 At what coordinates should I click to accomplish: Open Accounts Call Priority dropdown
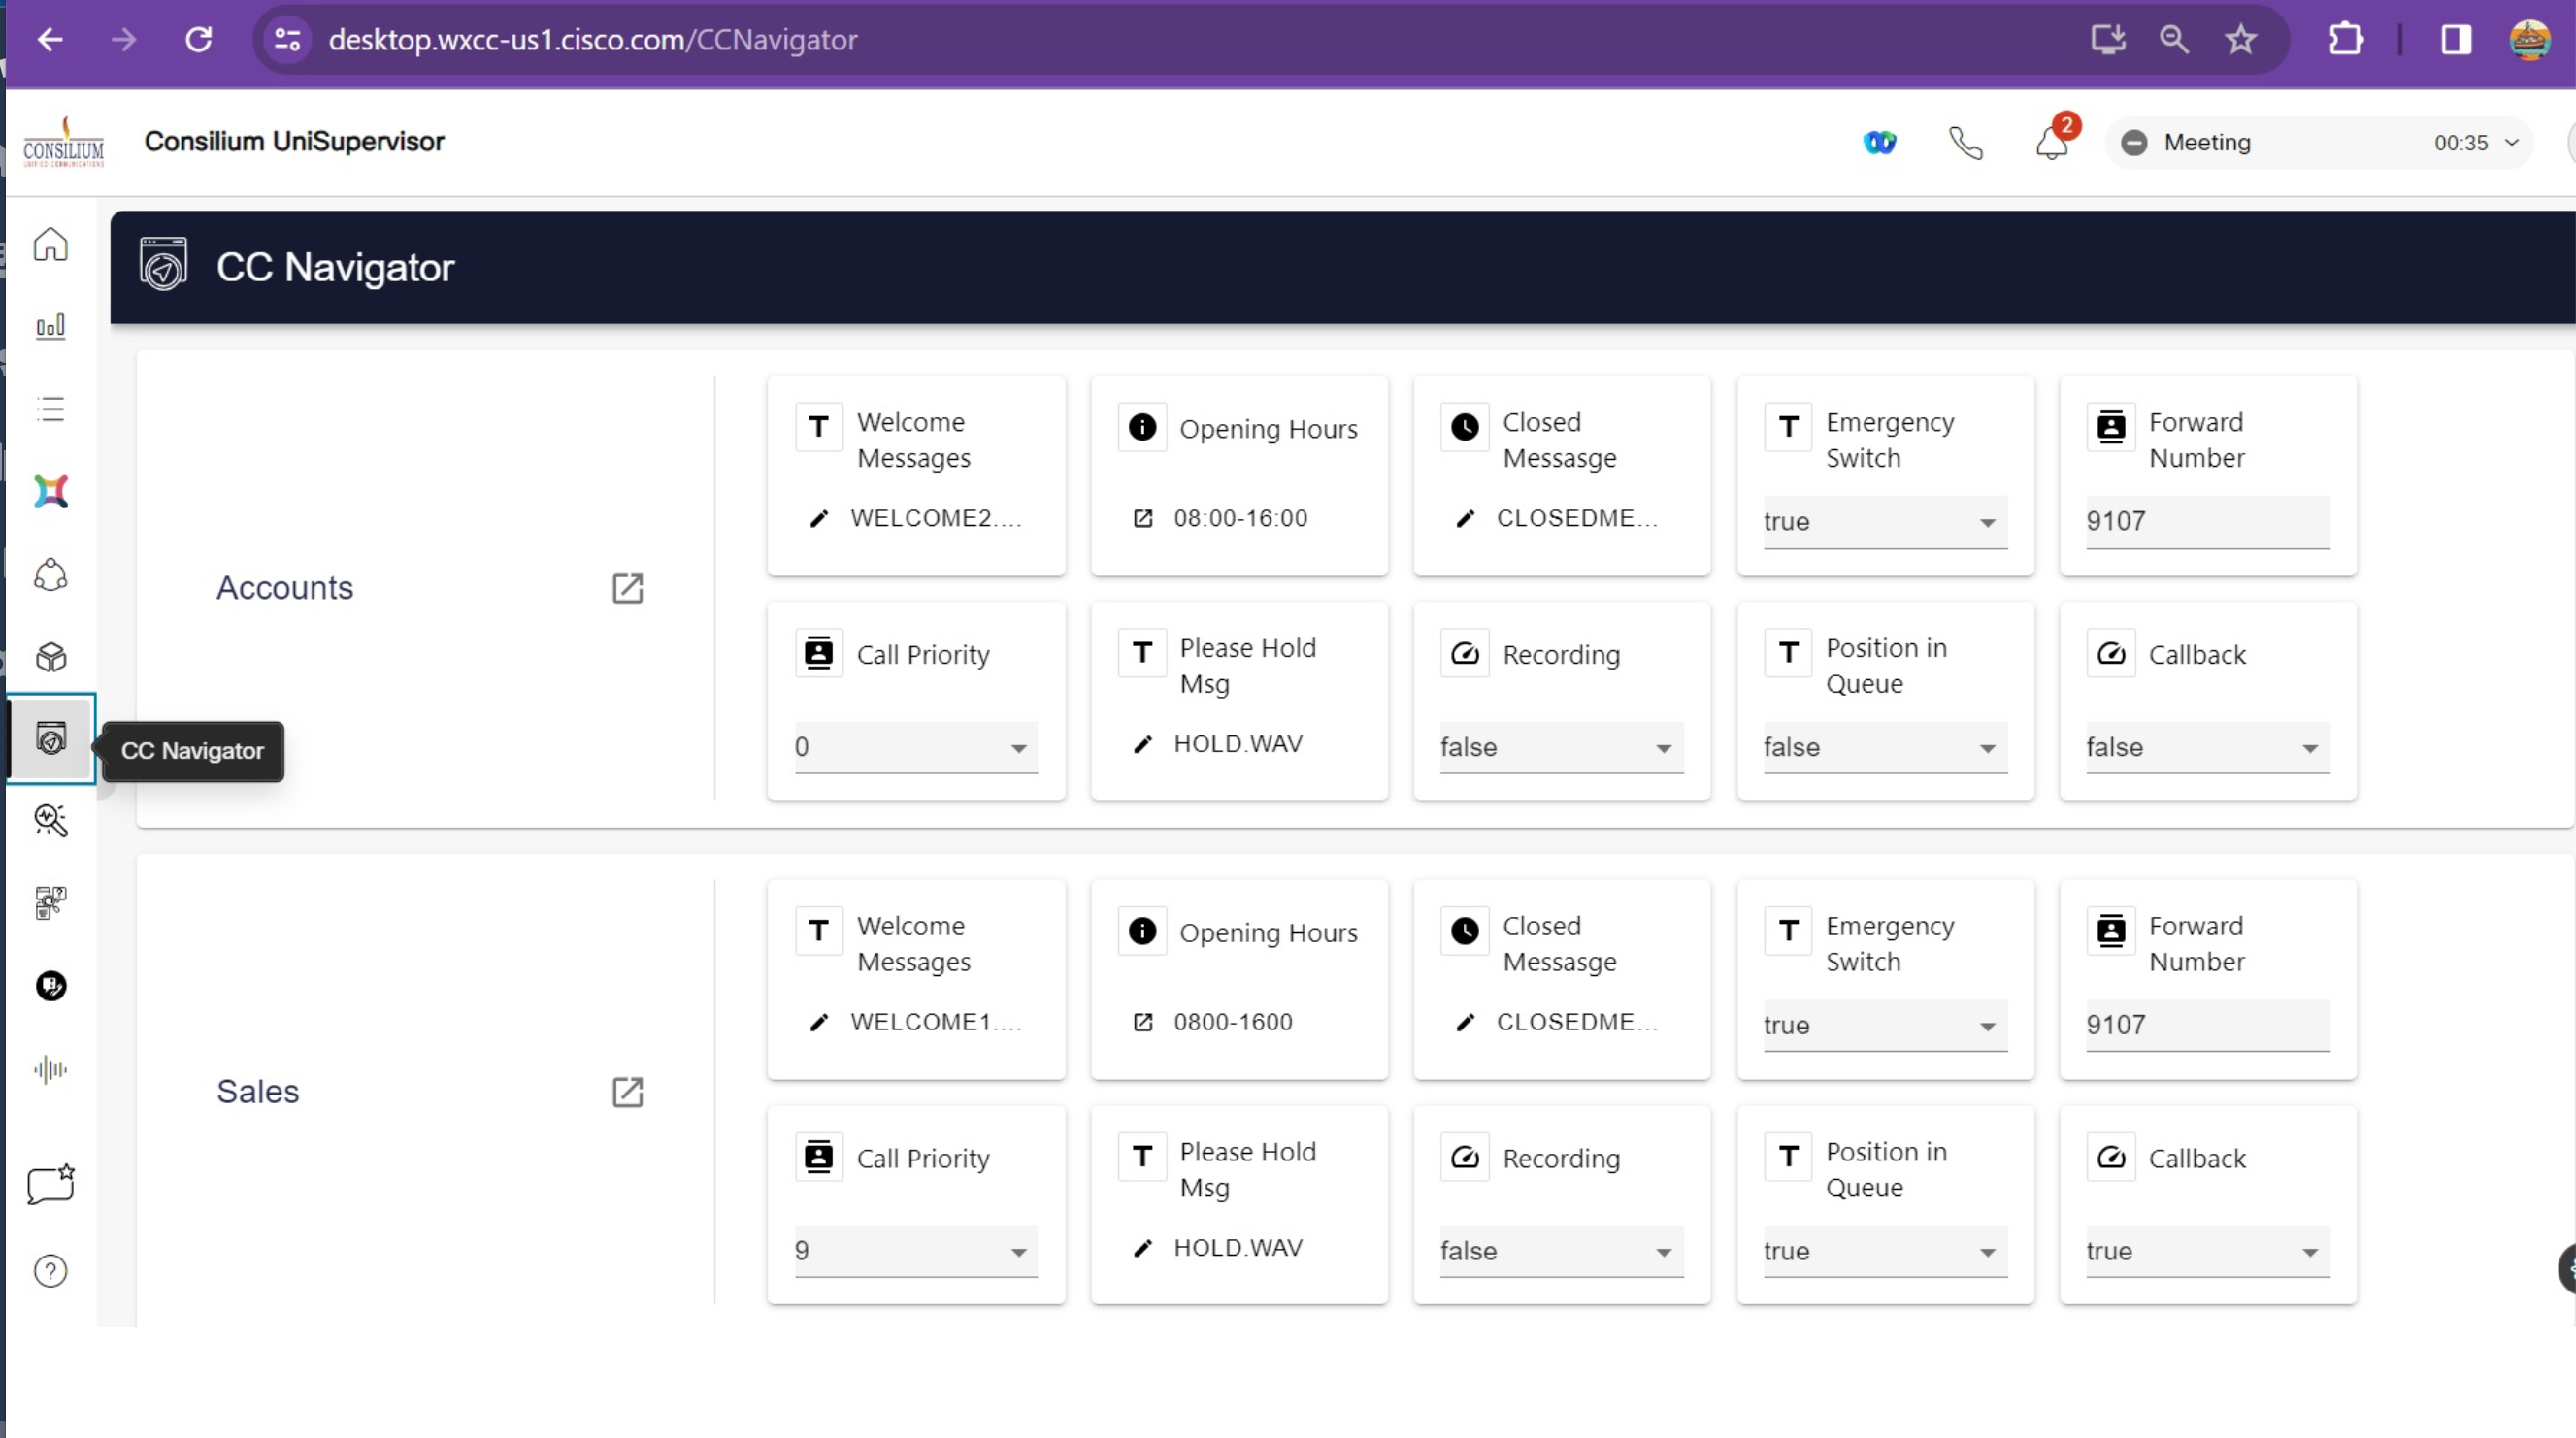click(916, 747)
